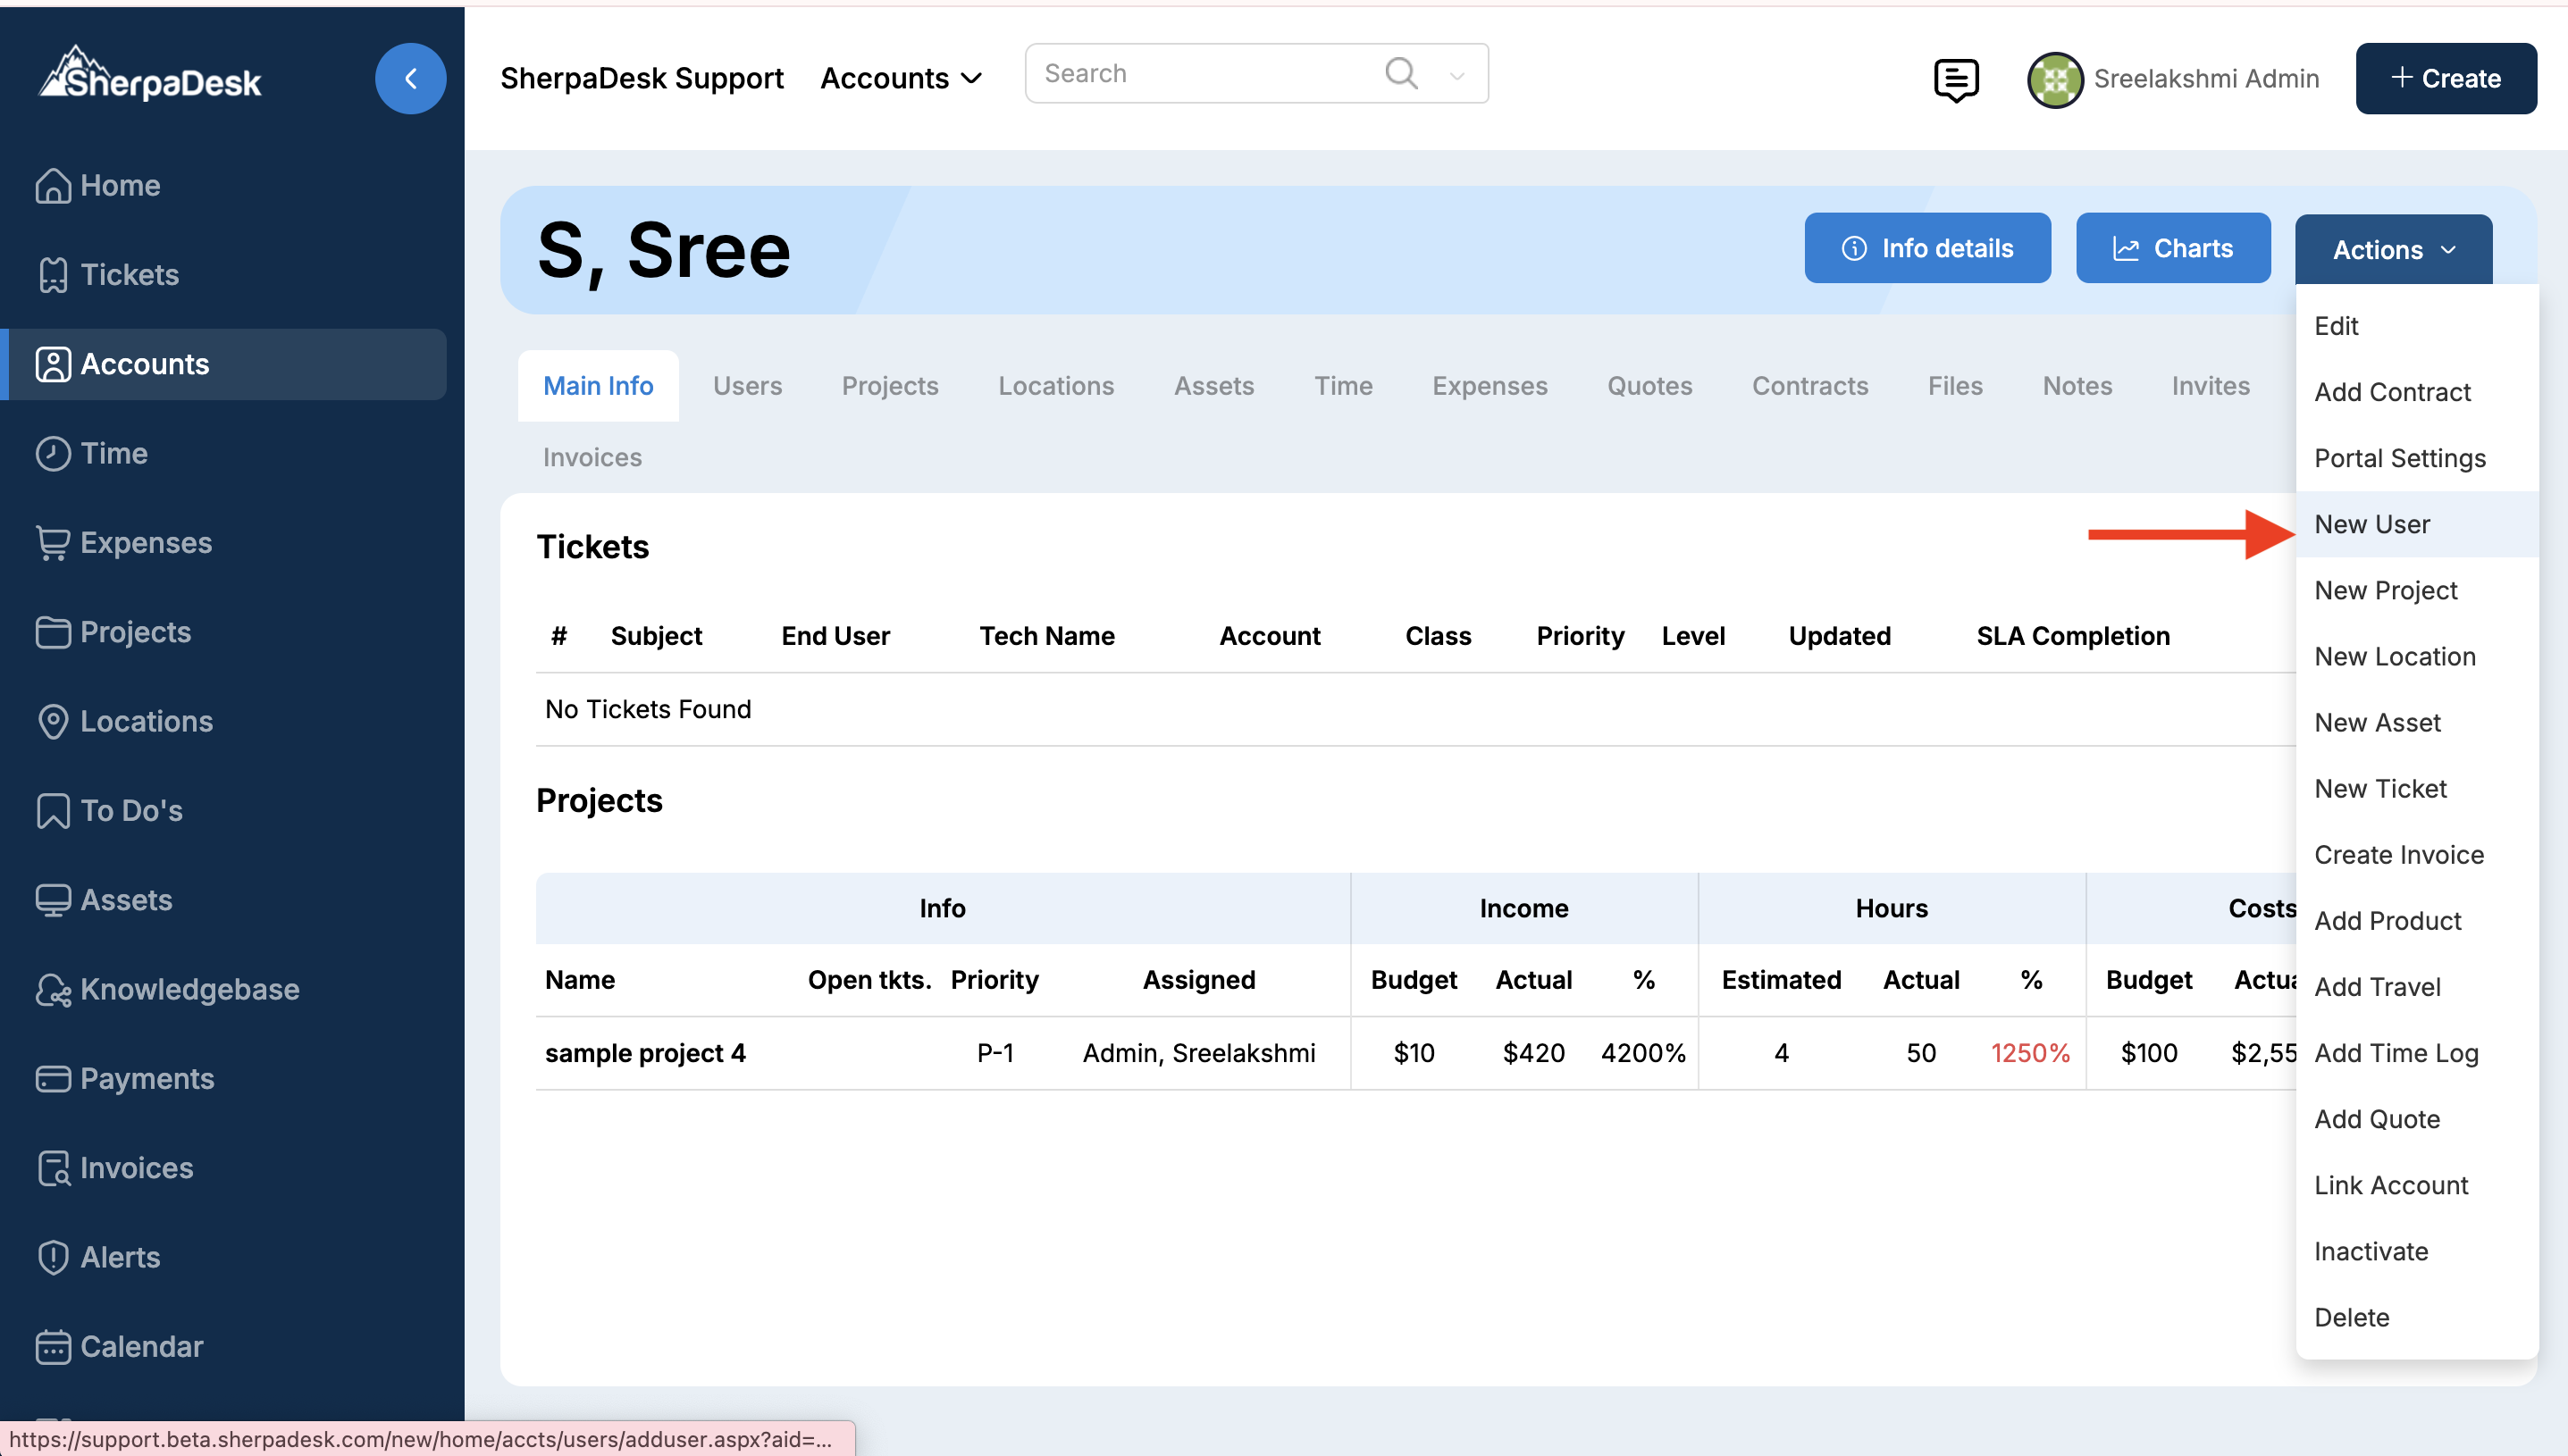
Task: Click the search magnifier icon
Action: [1401, 73]
